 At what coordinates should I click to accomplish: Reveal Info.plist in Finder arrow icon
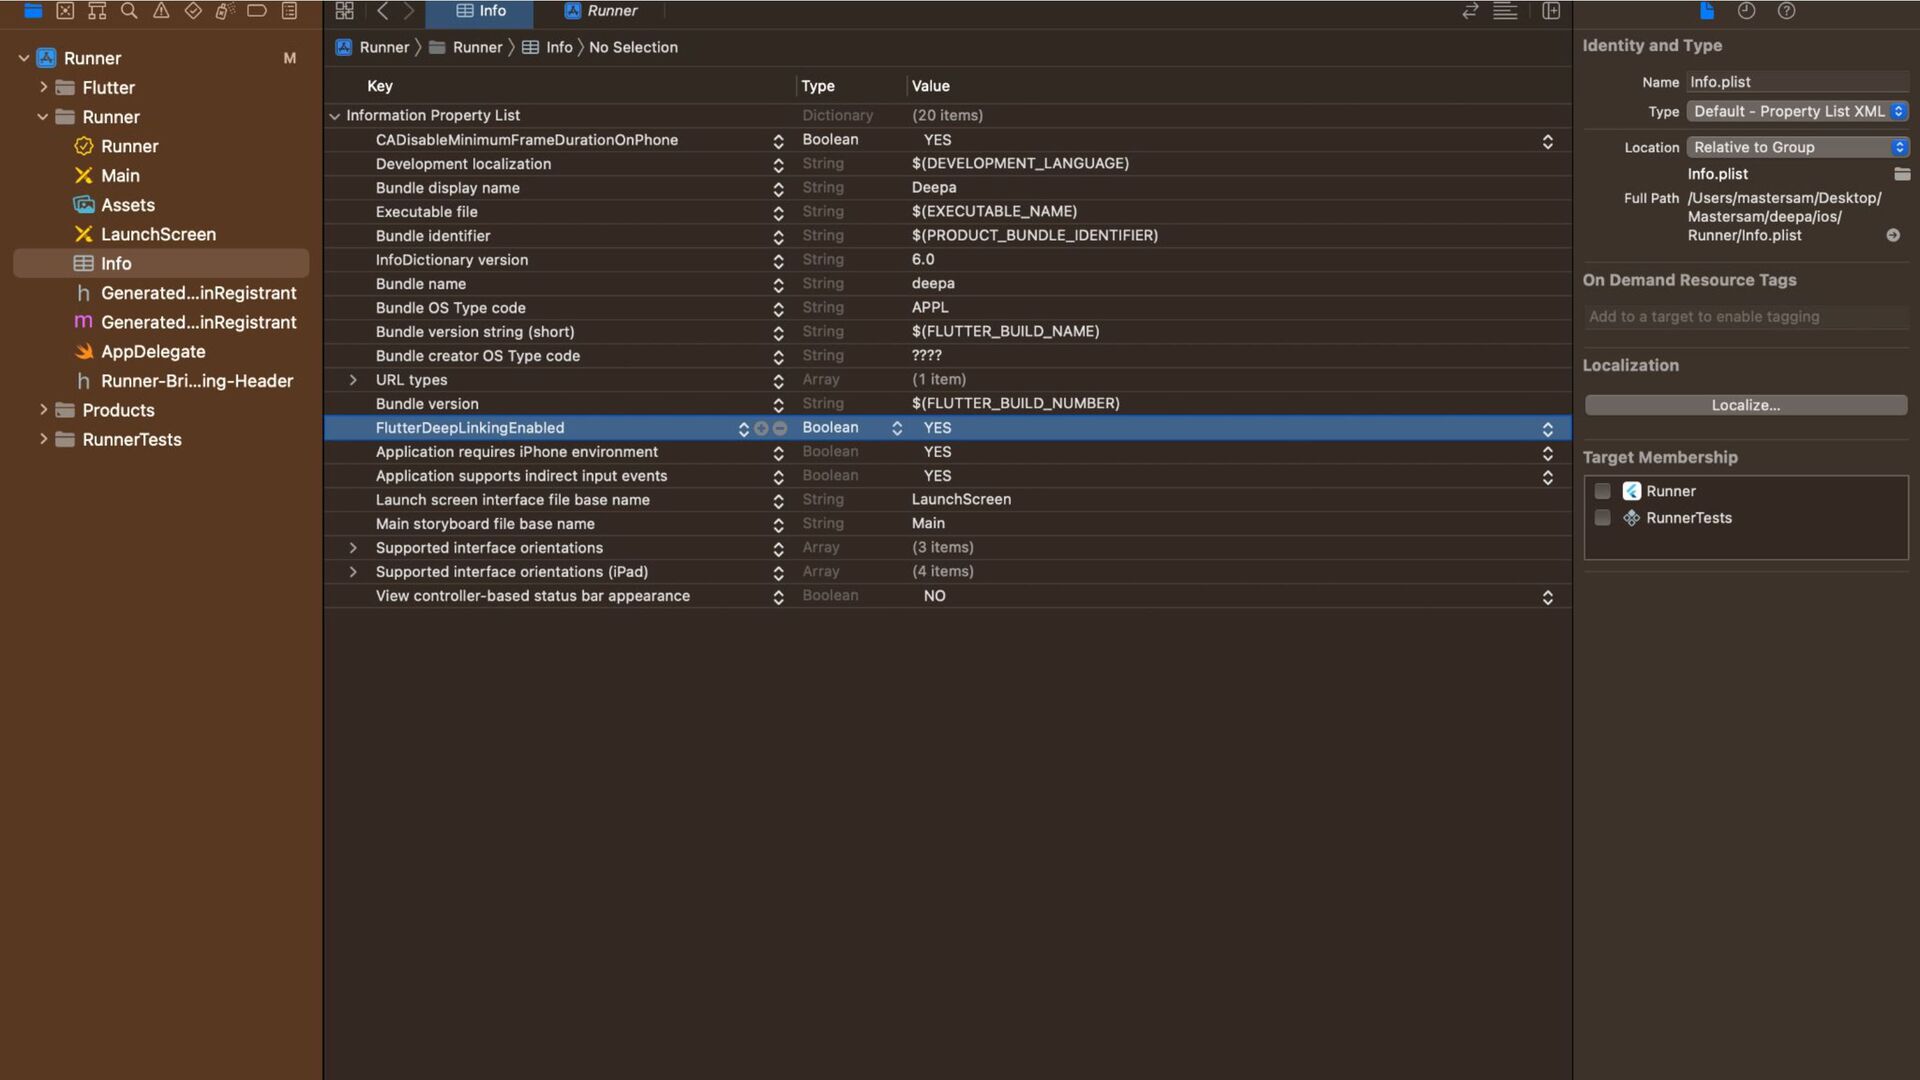click(x=1893, y=235)
